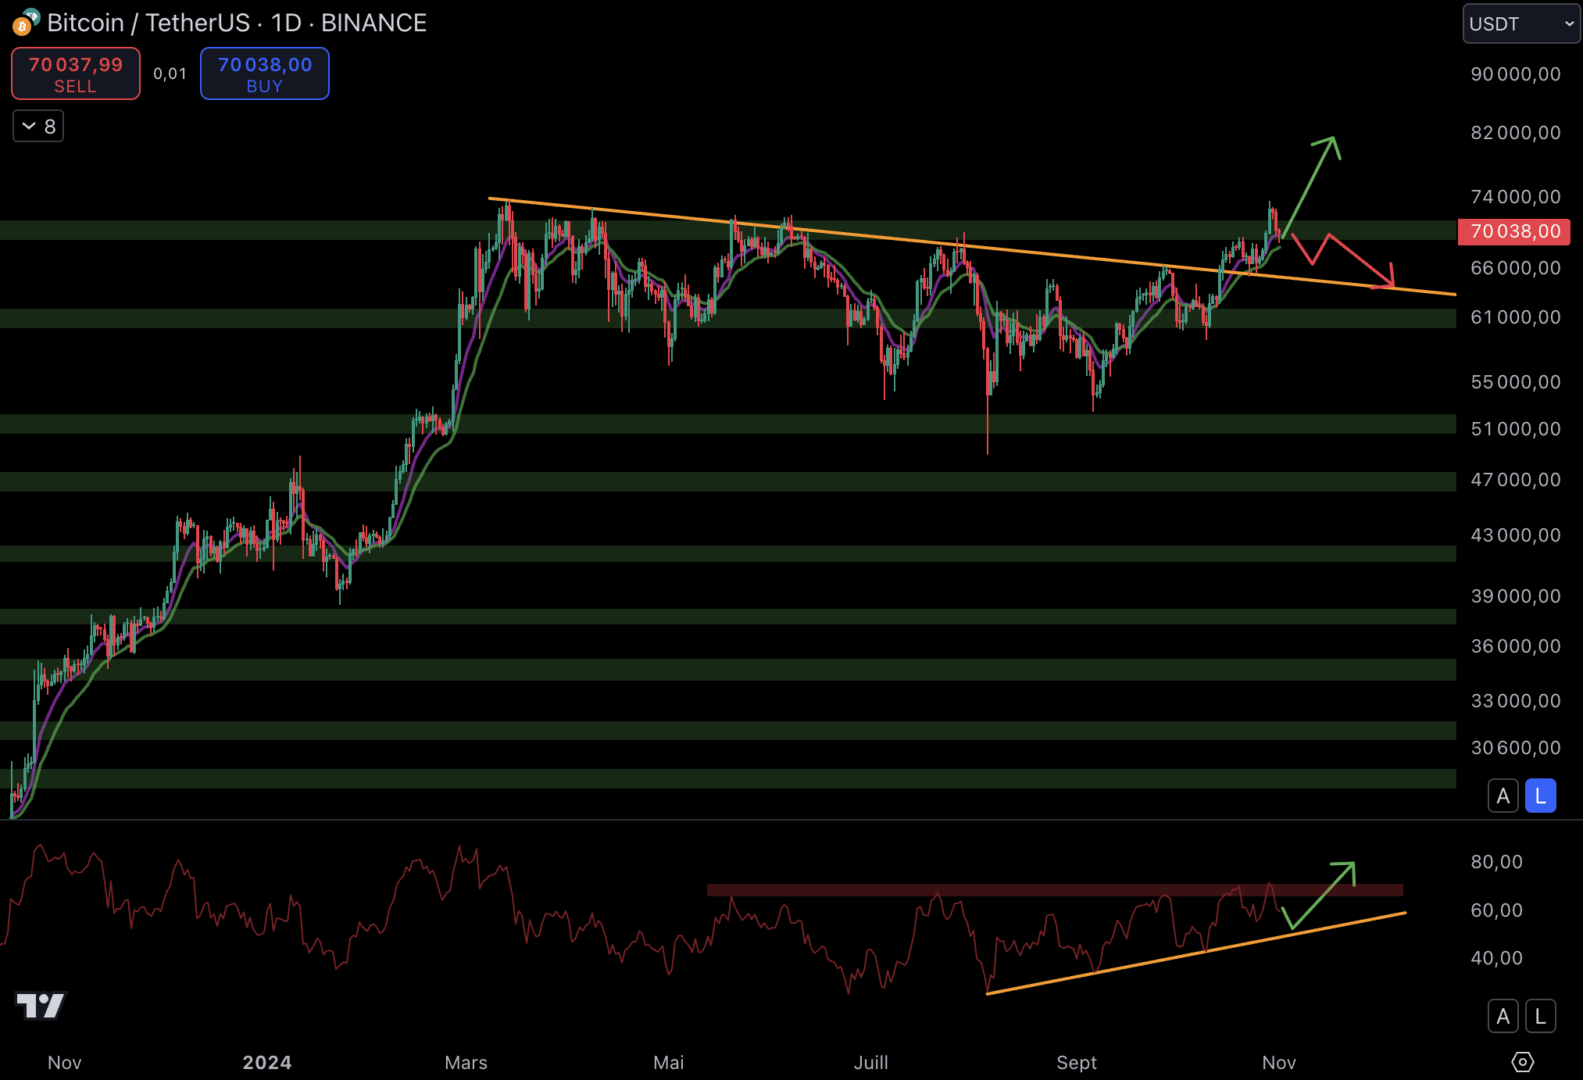The width and height of the screenshot is (1583, 1080).
Task: Toggle log scale (L) on main price chart
Action: [1540, 796]
